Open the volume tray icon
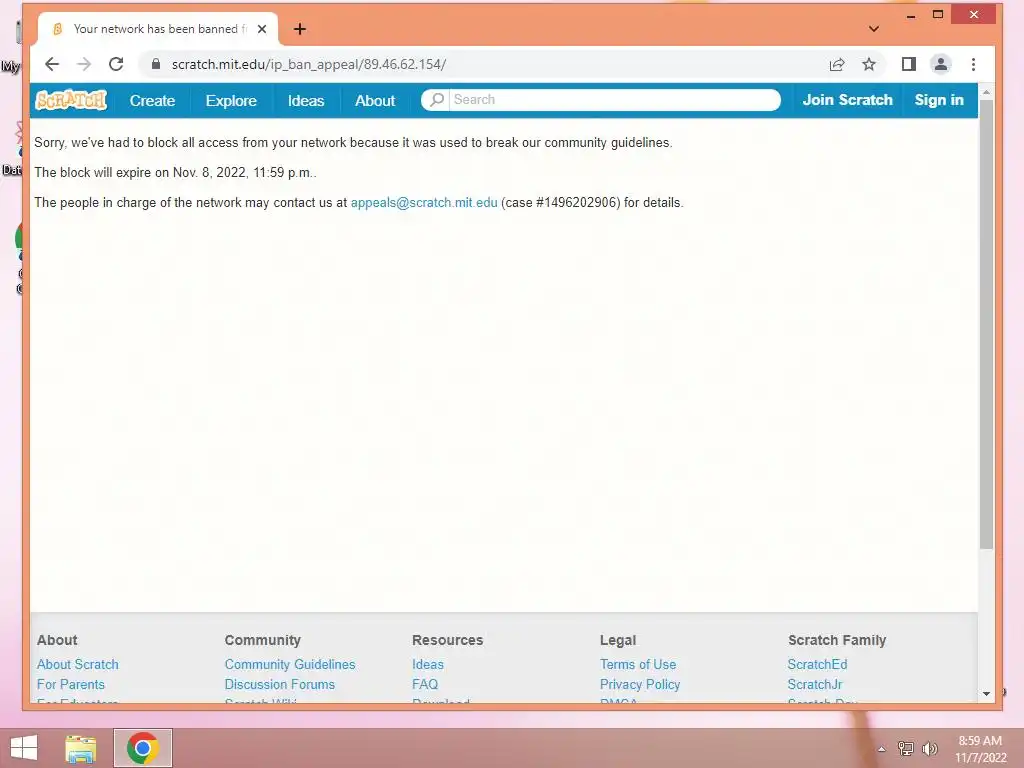Image resolution: width=1024 pixels, height=768 pixels. coord(929,748)
